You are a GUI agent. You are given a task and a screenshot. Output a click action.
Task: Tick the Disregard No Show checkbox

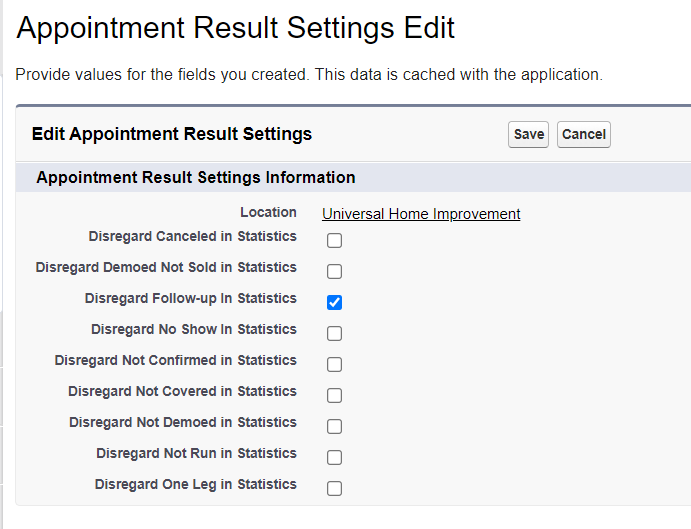click(334, 333)
